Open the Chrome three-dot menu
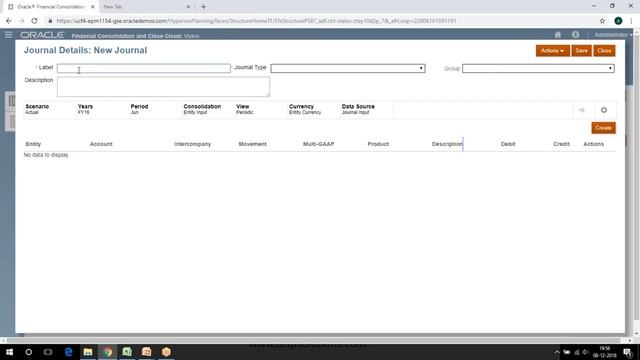This screenshot has height=360, width=640. 631,21
